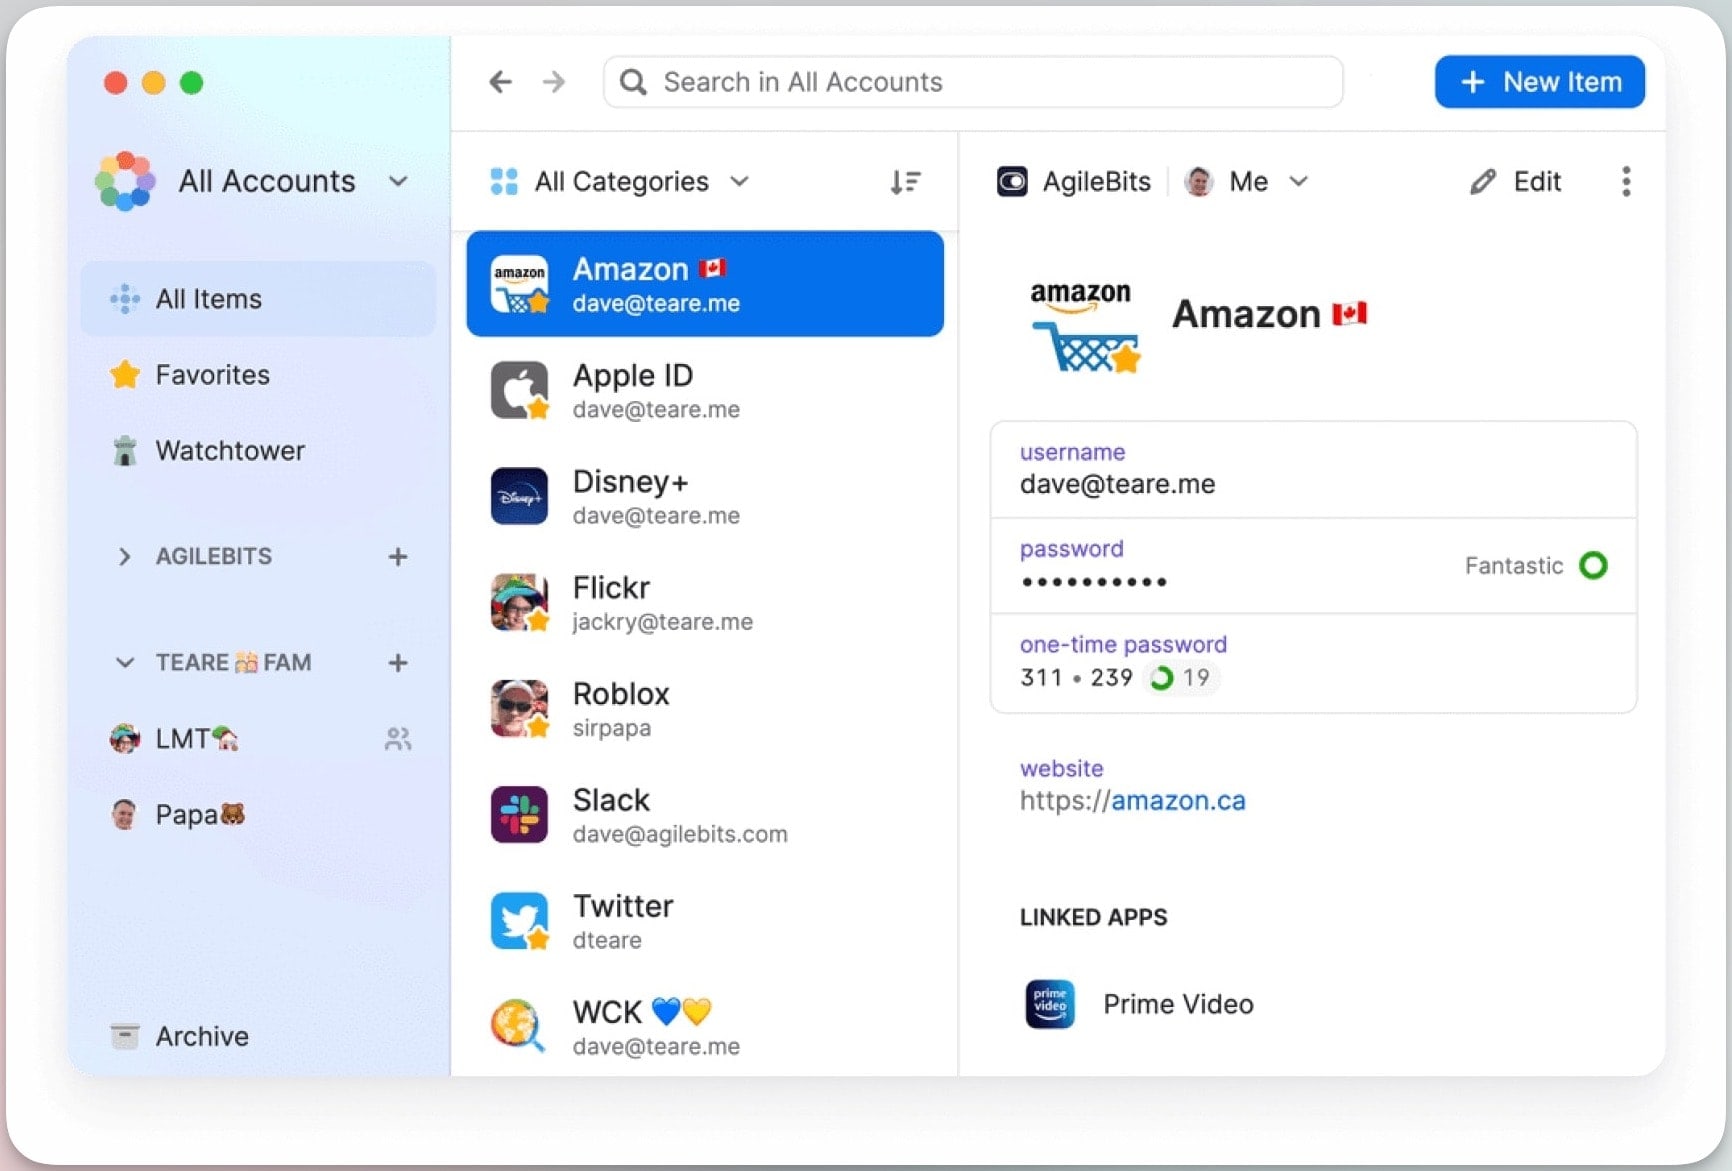Viewport: 1732px width, 1171px height.
Task: Click the shared people icon next to LMT
Action: [398, 739]
